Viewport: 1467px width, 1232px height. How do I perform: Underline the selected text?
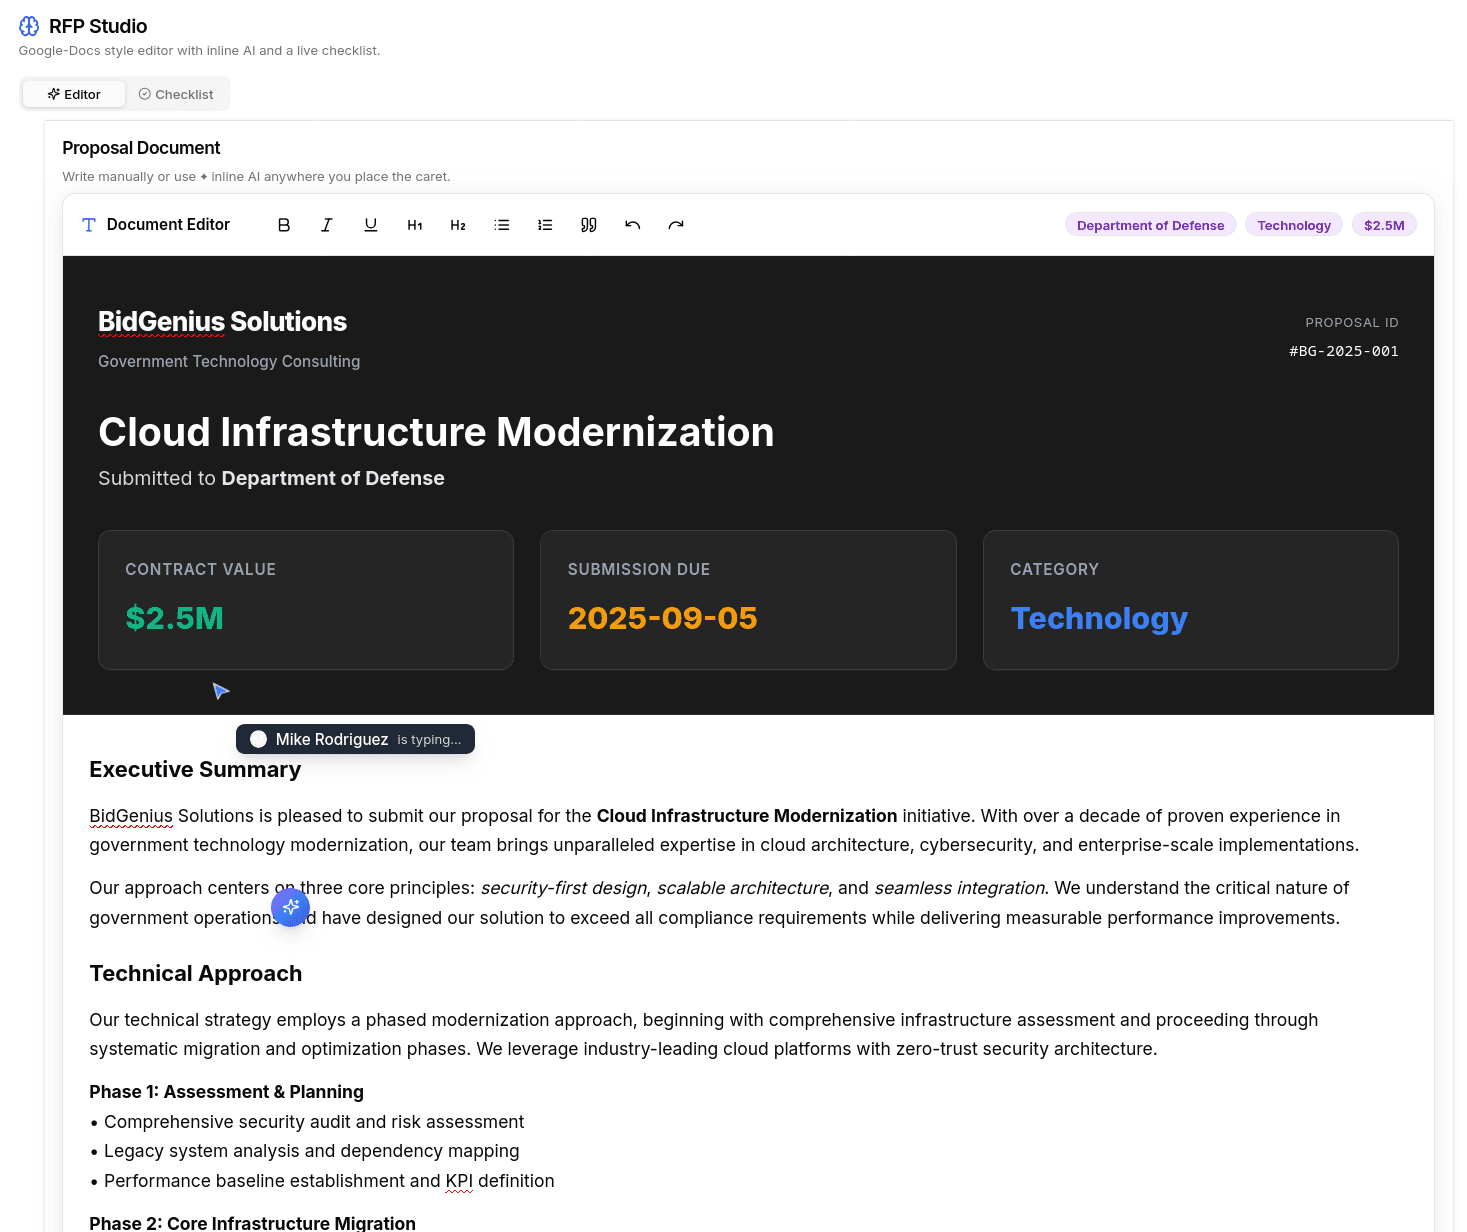point(371,225)
